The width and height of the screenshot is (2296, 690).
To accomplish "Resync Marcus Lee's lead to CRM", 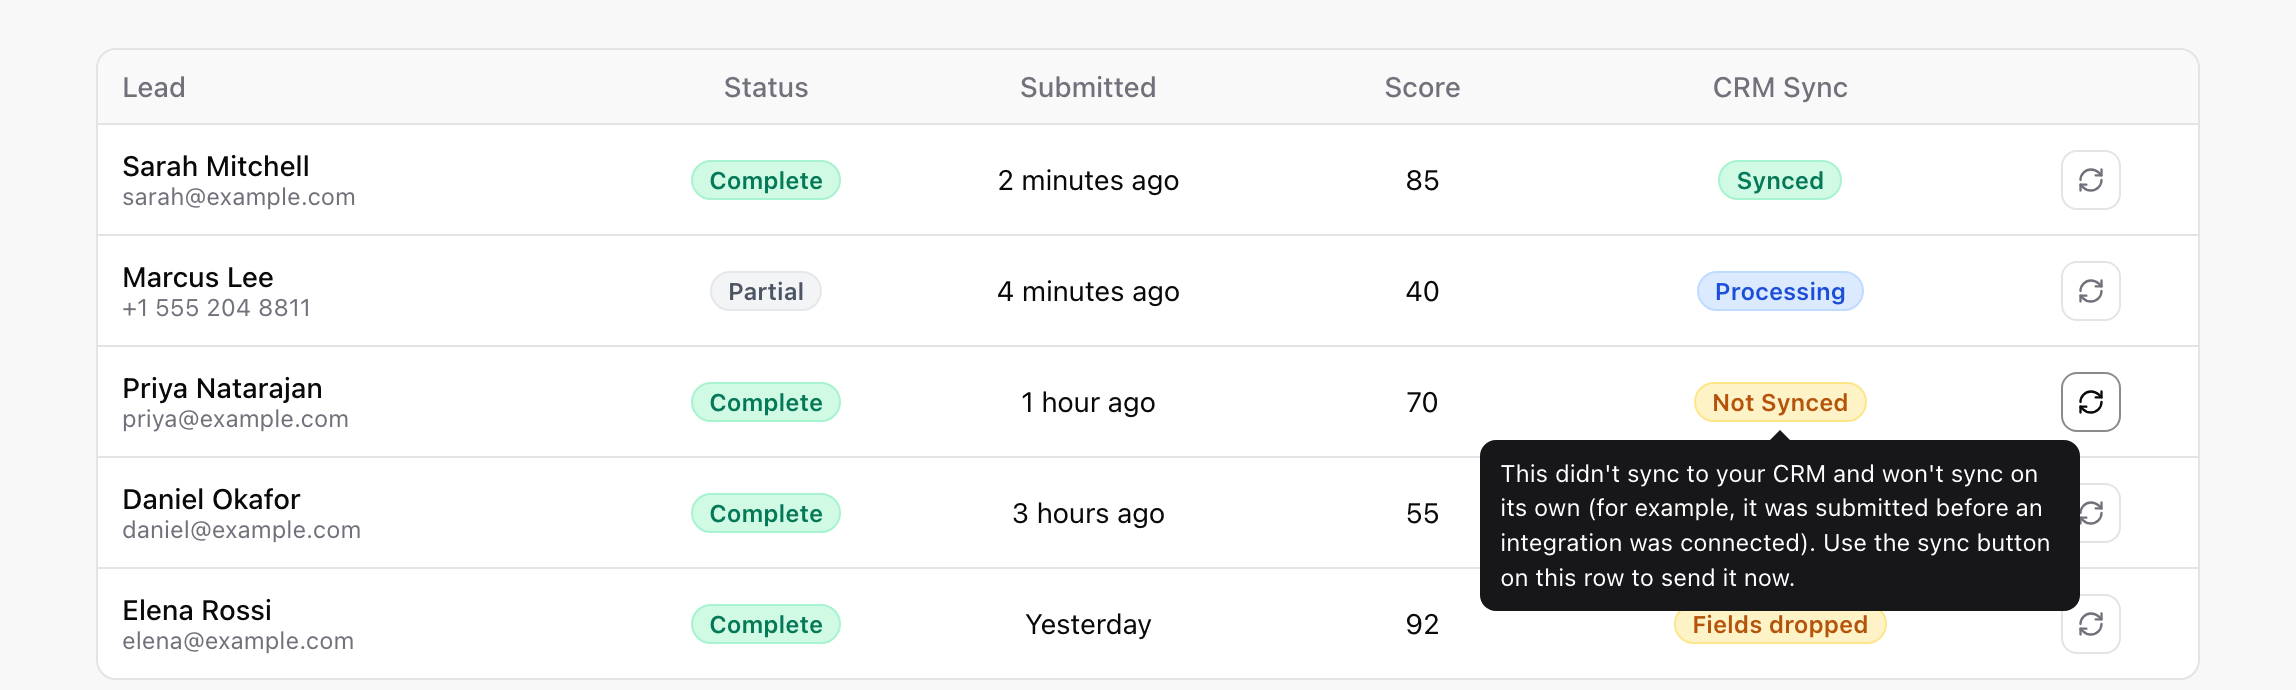I will point(2090,291).
